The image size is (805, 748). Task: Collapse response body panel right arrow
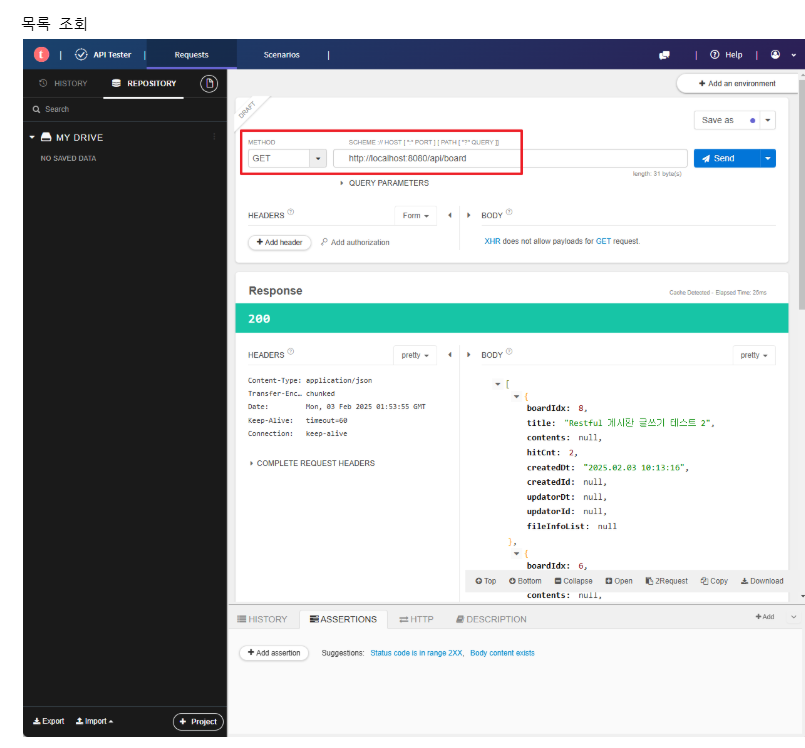click(468, 355)
